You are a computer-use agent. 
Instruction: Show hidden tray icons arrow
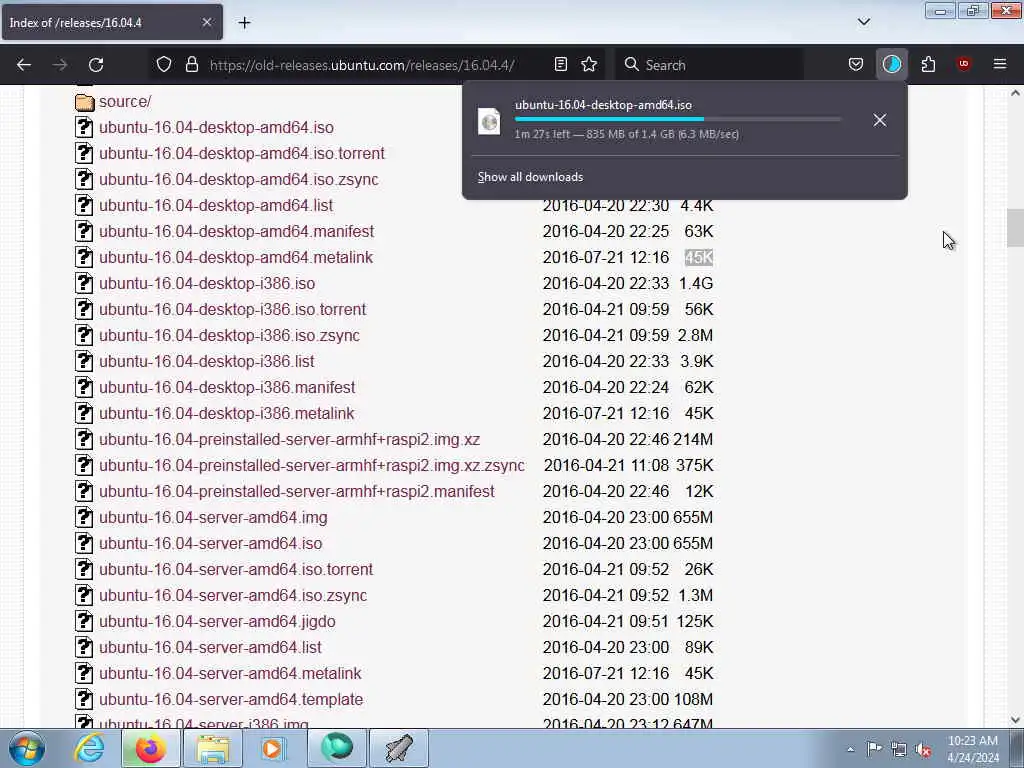click(850, 750)
